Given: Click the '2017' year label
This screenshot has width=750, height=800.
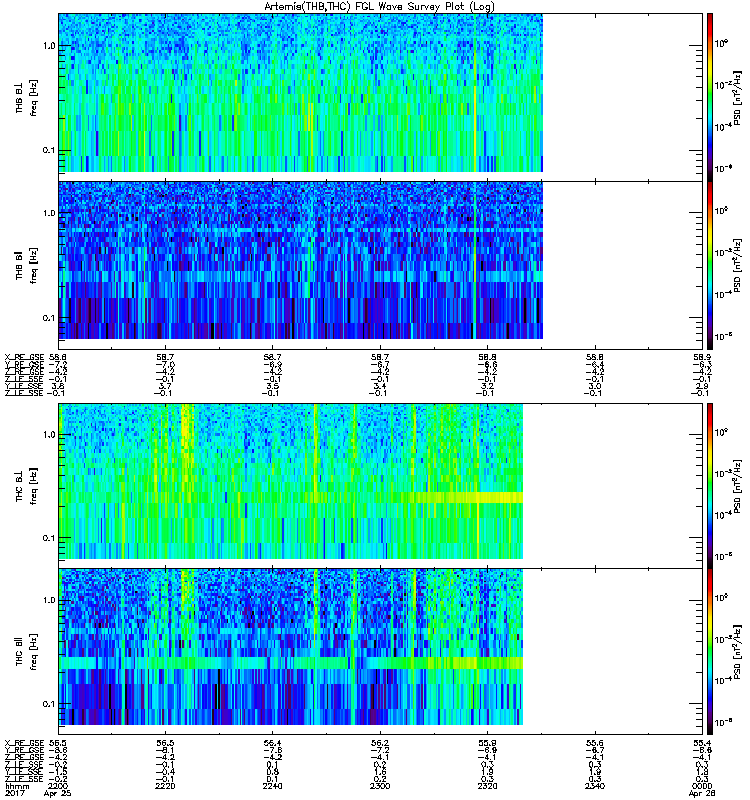Looking at the screenshot, I should 13,793.
